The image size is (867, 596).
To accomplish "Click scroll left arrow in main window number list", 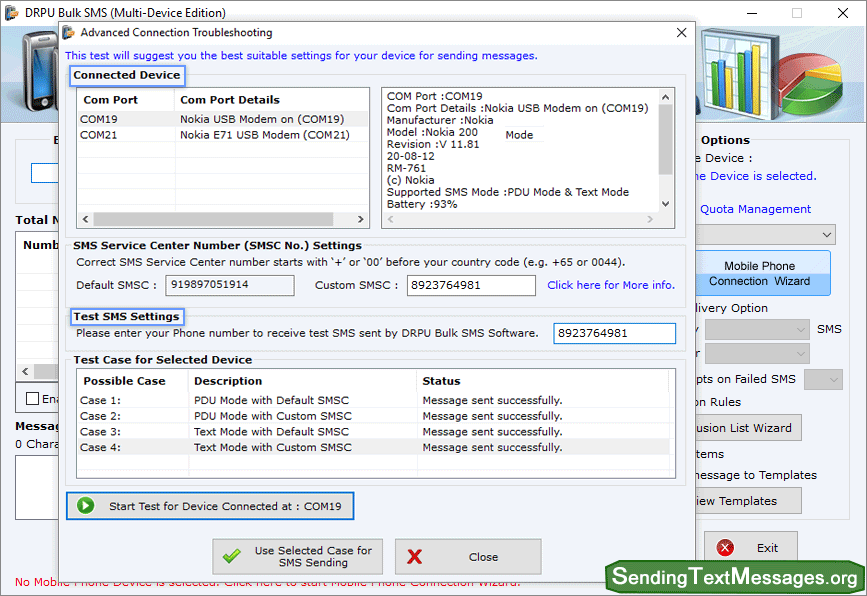I will (x=25, y=372).
